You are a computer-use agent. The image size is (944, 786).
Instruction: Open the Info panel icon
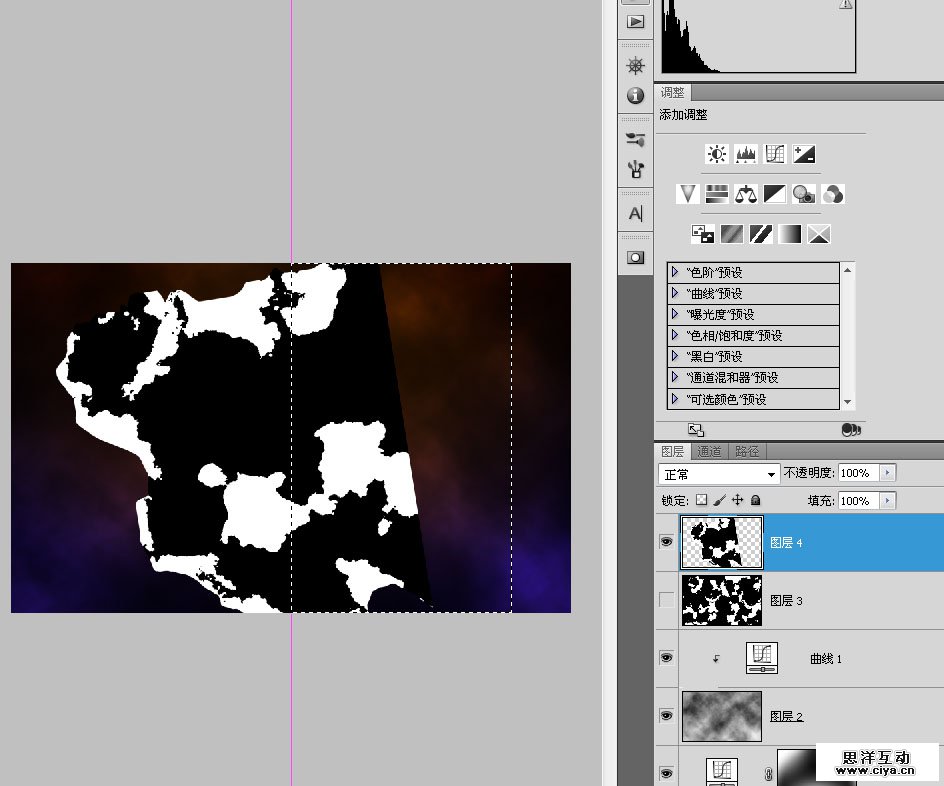635,96
